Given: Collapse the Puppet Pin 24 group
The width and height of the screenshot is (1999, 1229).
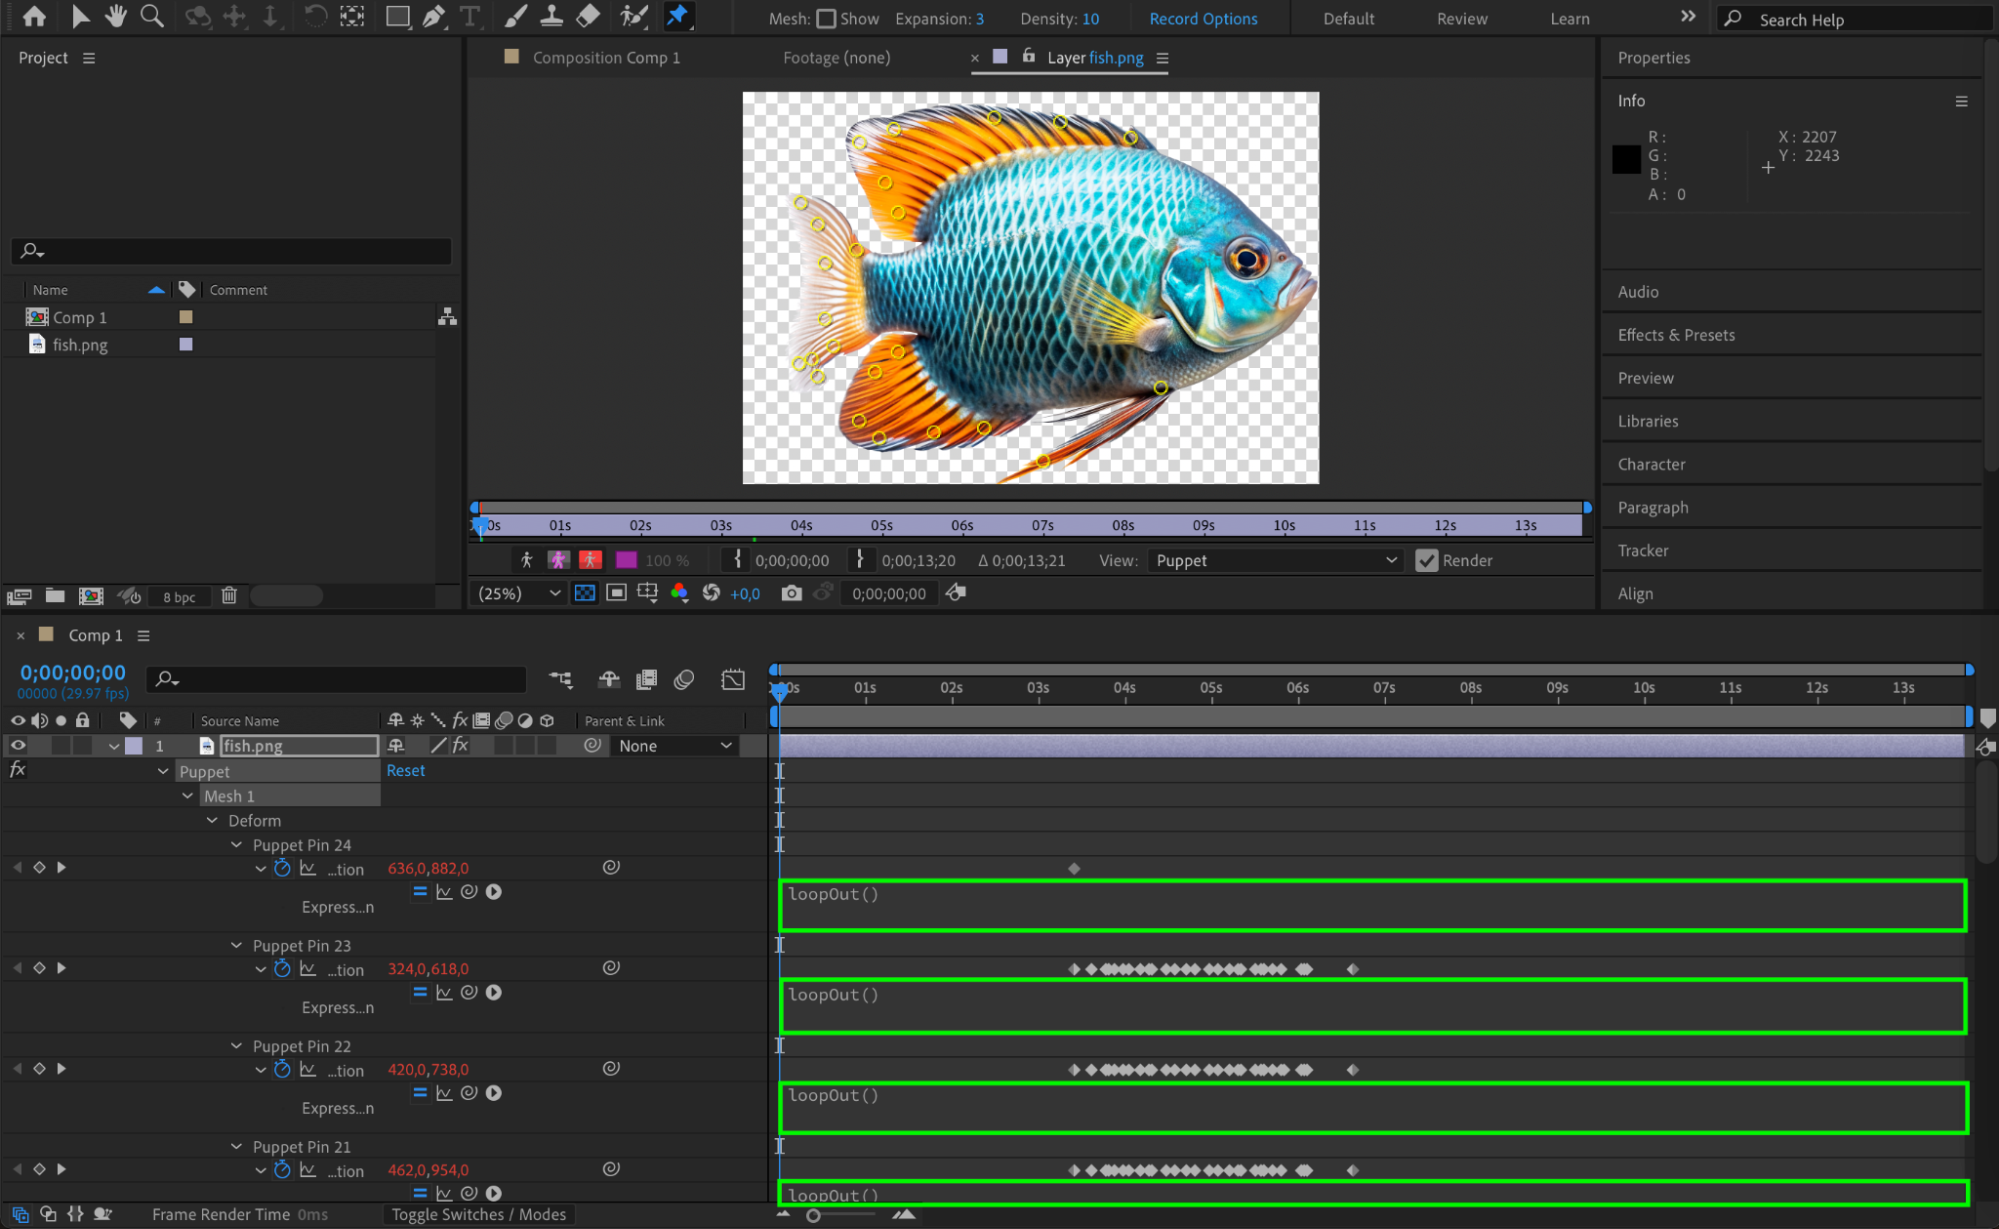Looking at the screenshot, I should click(x=236, y=845).
